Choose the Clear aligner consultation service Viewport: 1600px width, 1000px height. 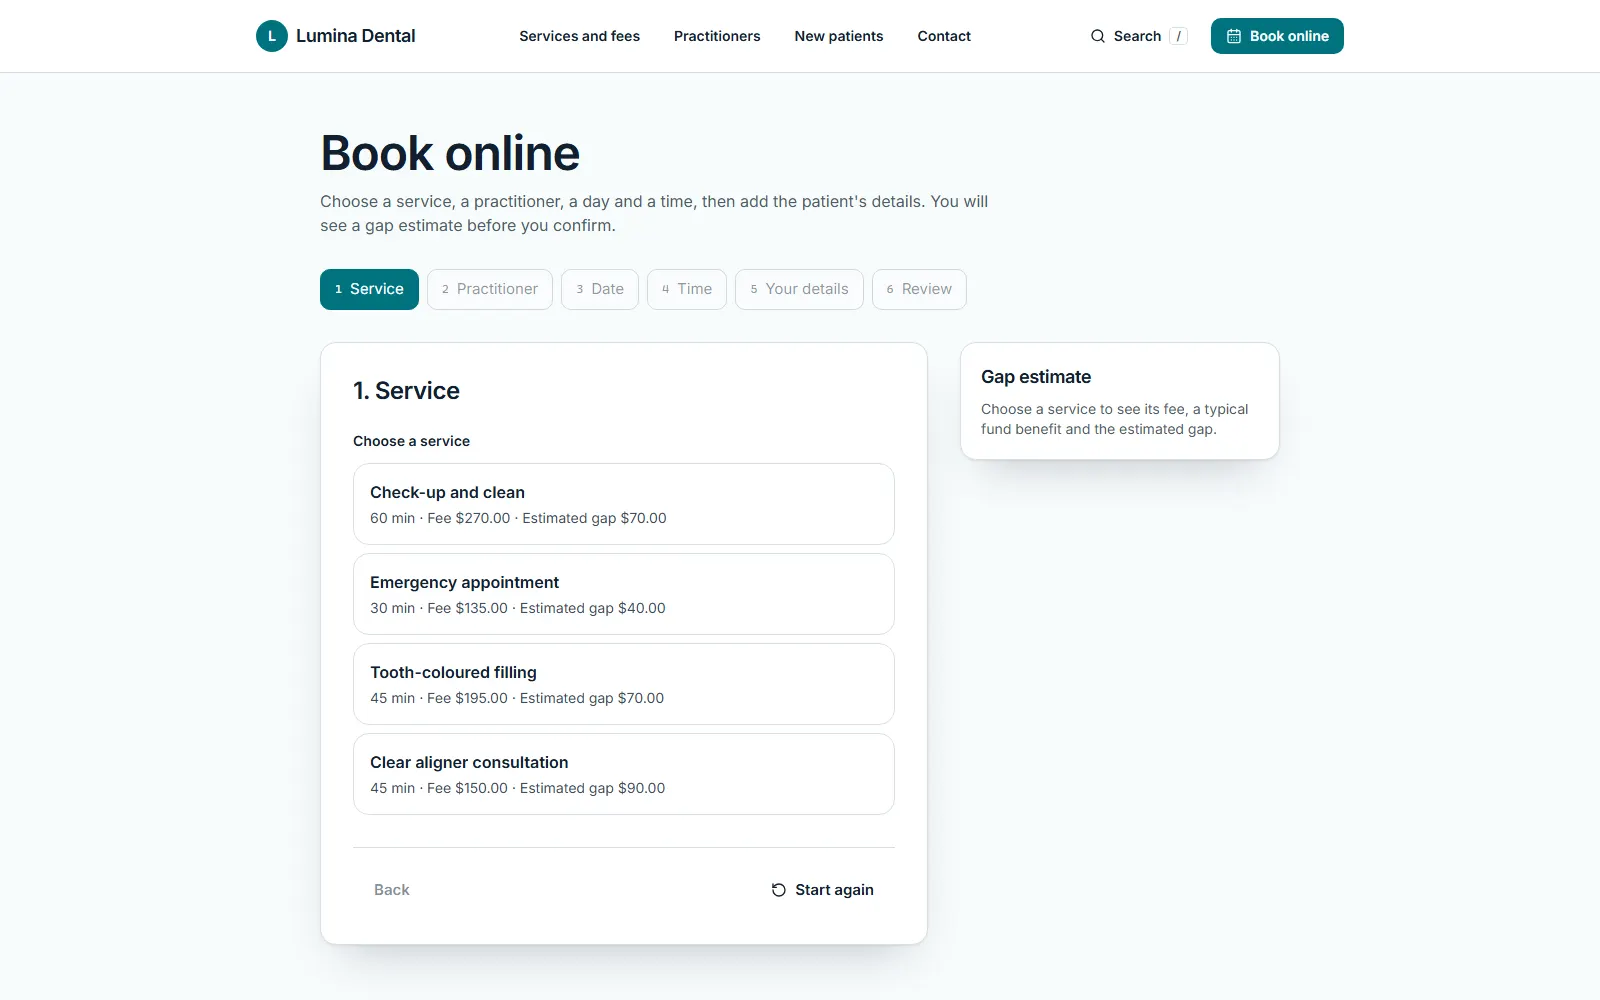(624, 774)
